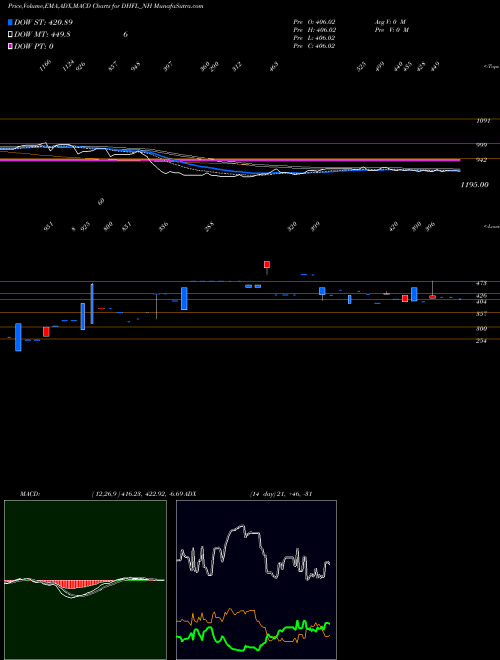500x660 pixels.
Task: Click the 426 candlestick axis label
Action: (481, 295)
